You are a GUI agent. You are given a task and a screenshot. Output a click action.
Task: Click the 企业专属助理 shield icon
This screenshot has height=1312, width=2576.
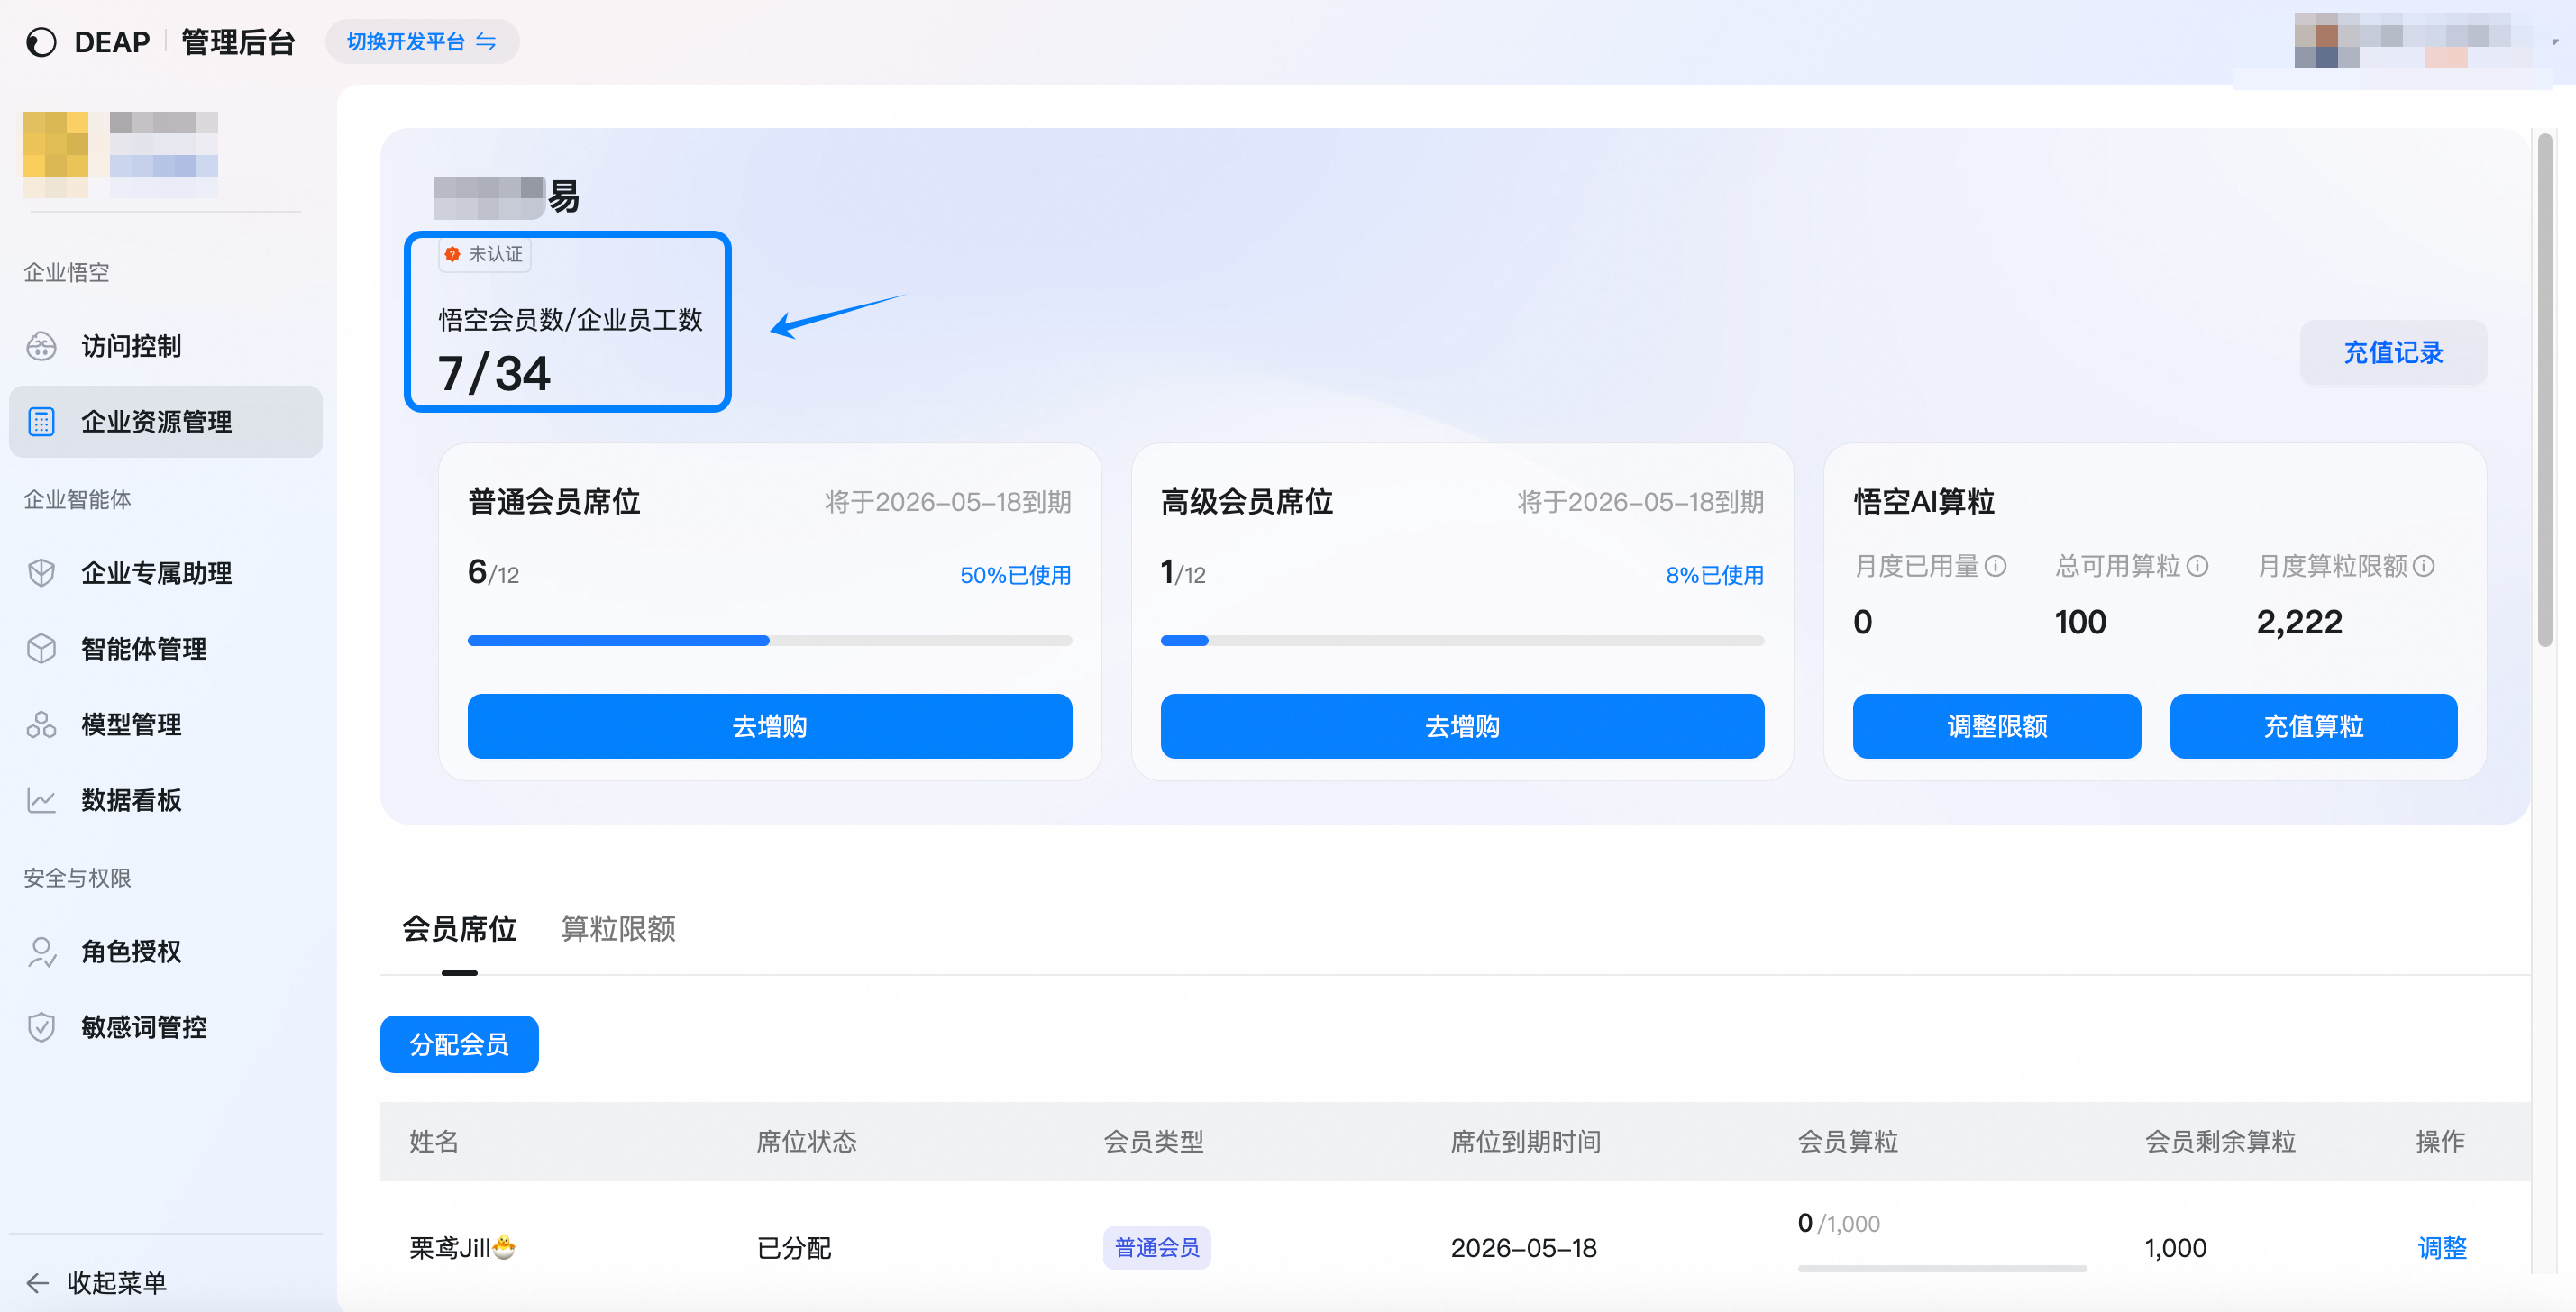coord(41,573)
